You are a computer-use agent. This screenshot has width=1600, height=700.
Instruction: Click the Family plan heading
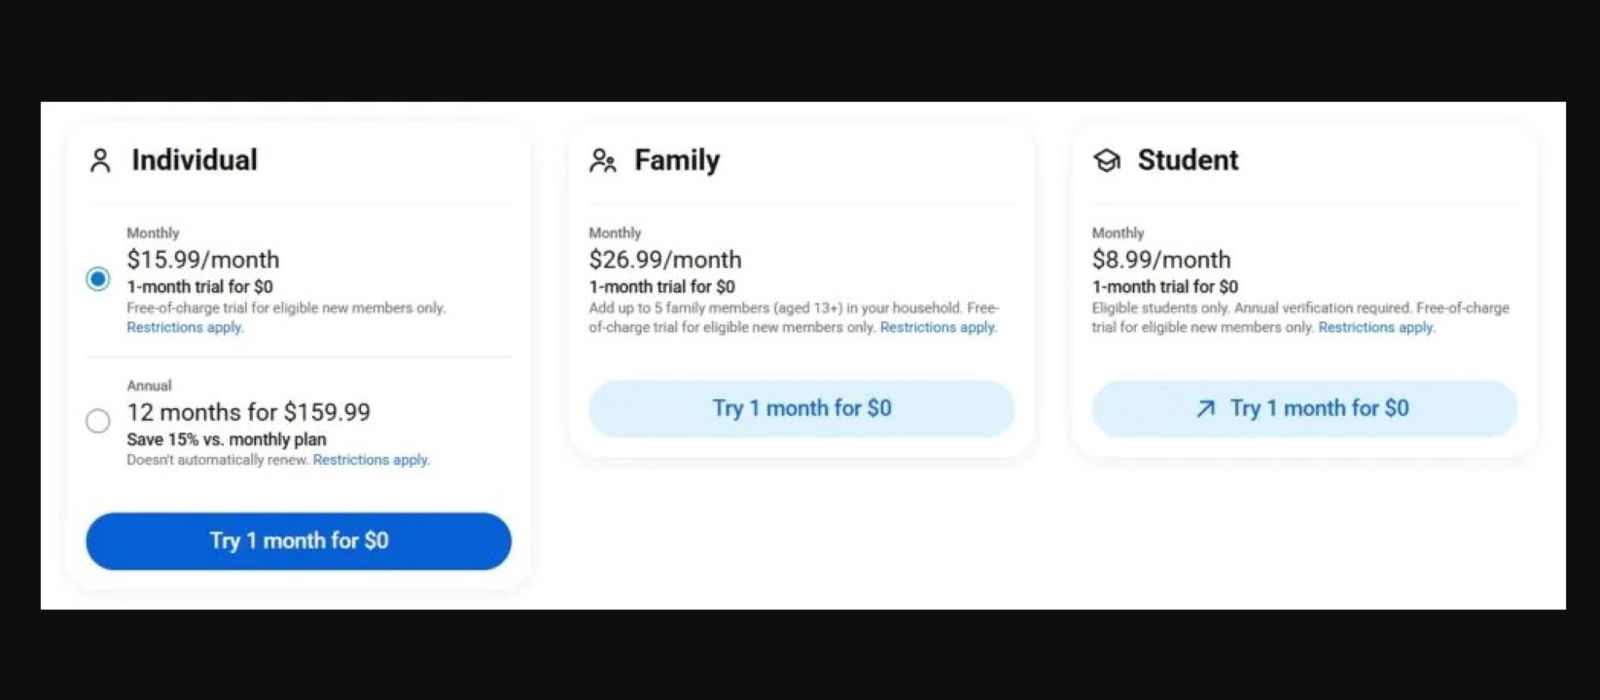point(677,160)
